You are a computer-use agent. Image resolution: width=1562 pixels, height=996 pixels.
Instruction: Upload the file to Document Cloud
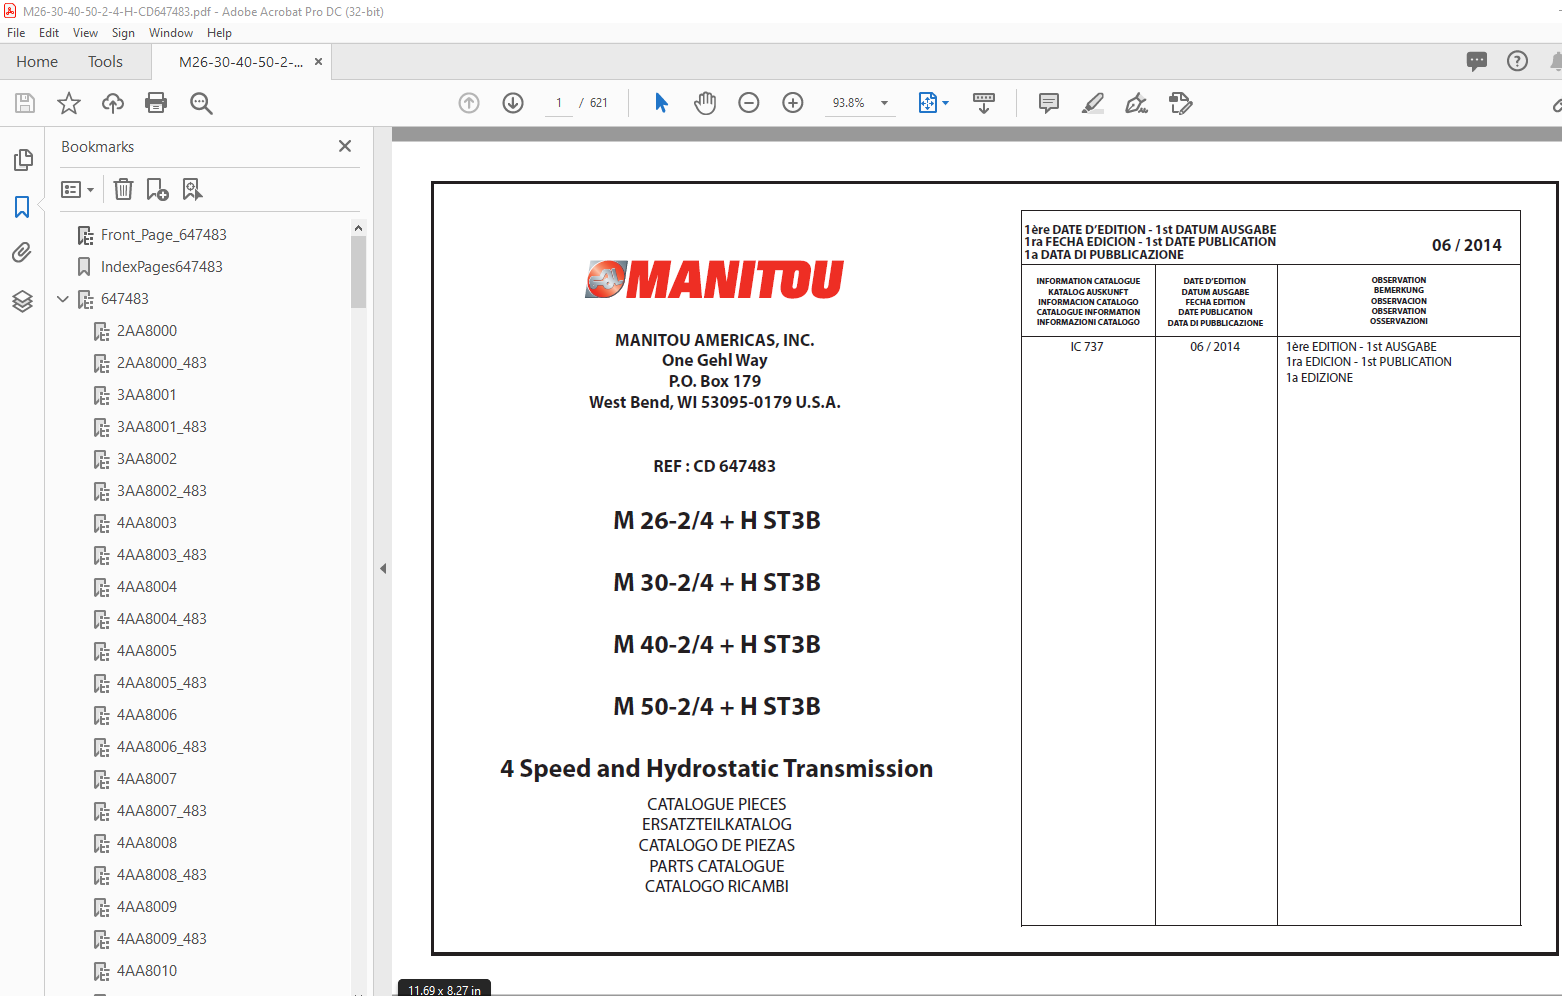tap(113, 103)
